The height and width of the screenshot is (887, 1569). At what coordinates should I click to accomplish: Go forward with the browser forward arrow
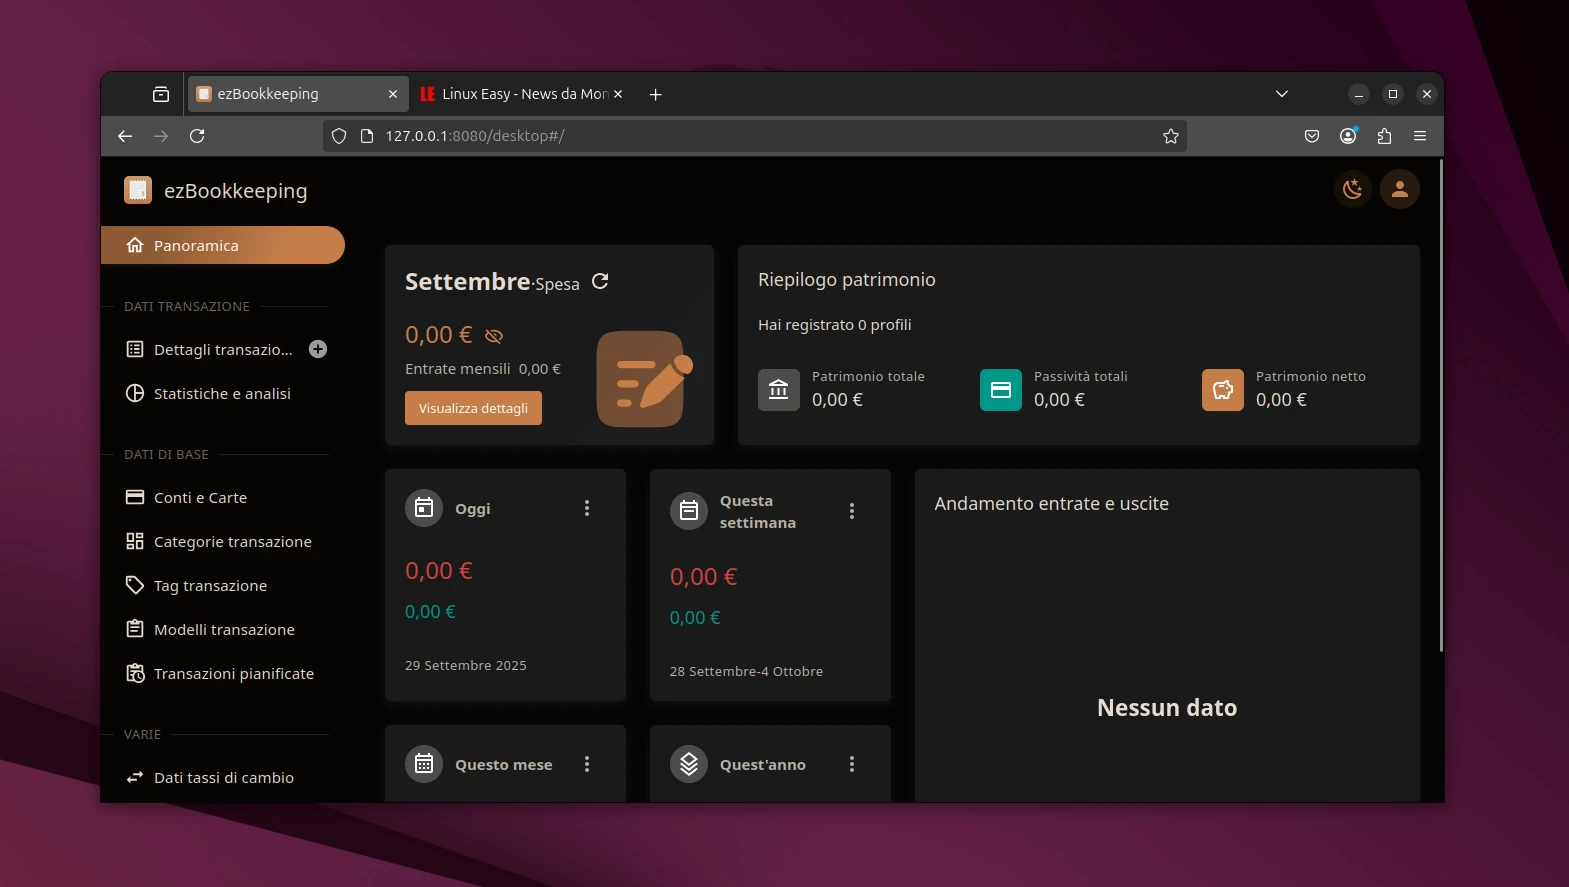point(161,136)
